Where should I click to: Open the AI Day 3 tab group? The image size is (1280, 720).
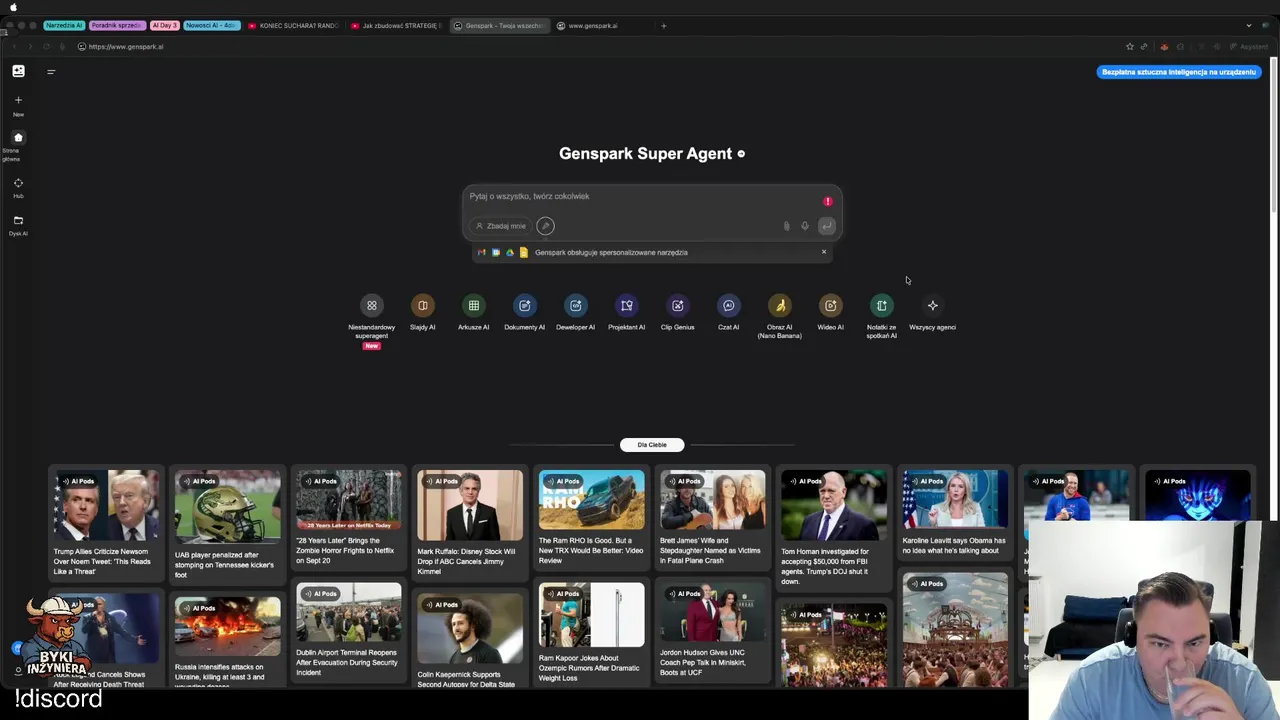click(164, 25)
